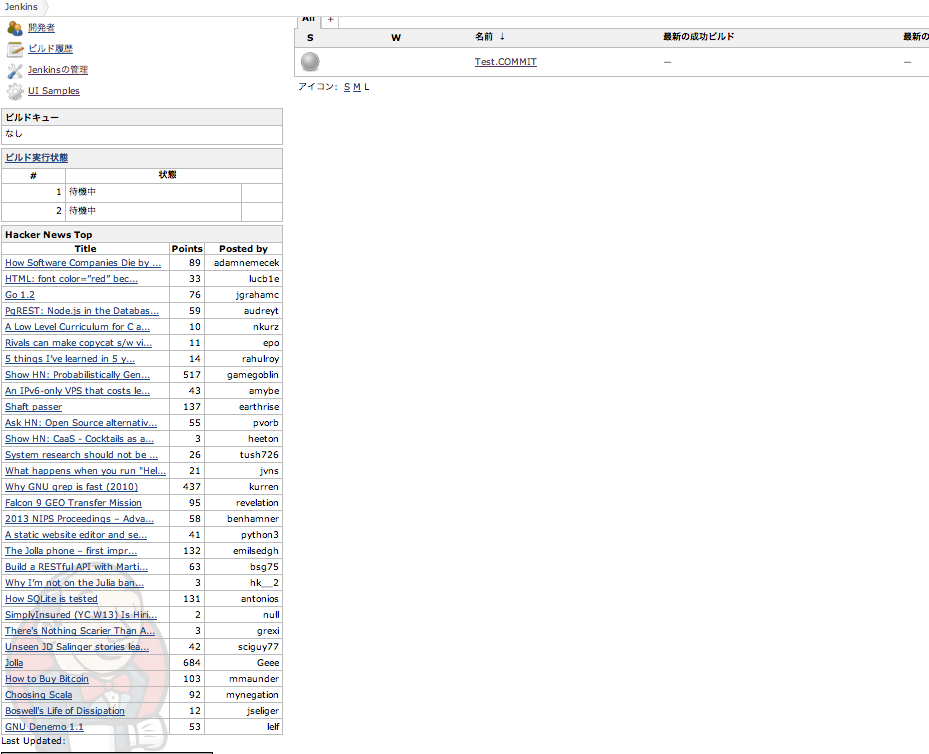Select the All view tab
The height and width of the screenshot is (754, 929).
click(308, 20)
